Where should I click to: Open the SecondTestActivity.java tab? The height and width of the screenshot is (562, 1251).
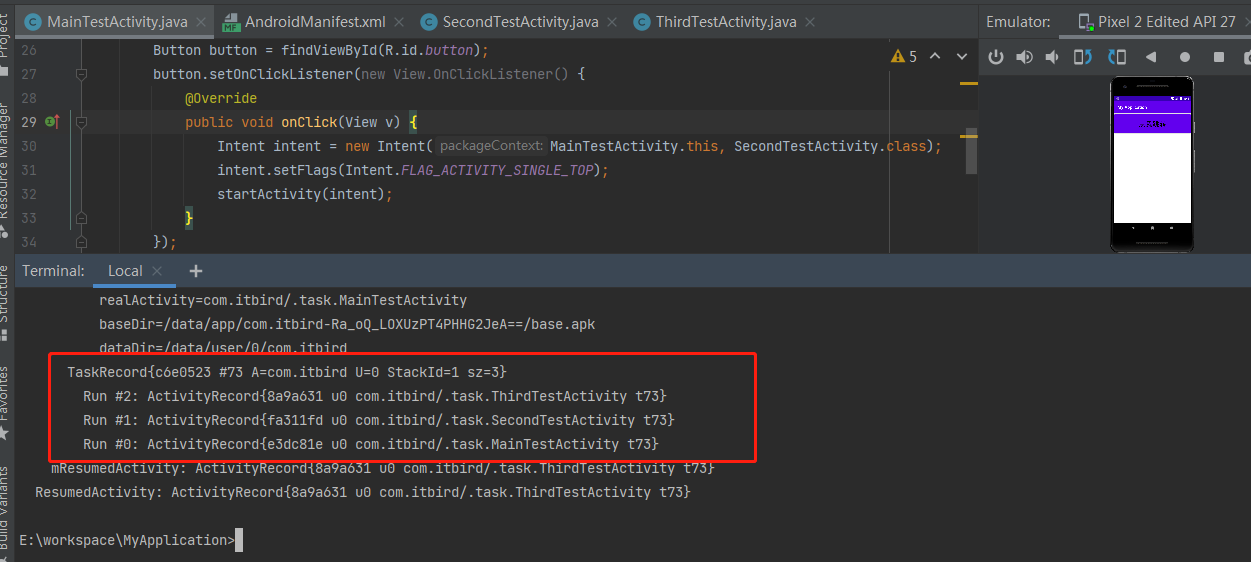coord(520,22)
